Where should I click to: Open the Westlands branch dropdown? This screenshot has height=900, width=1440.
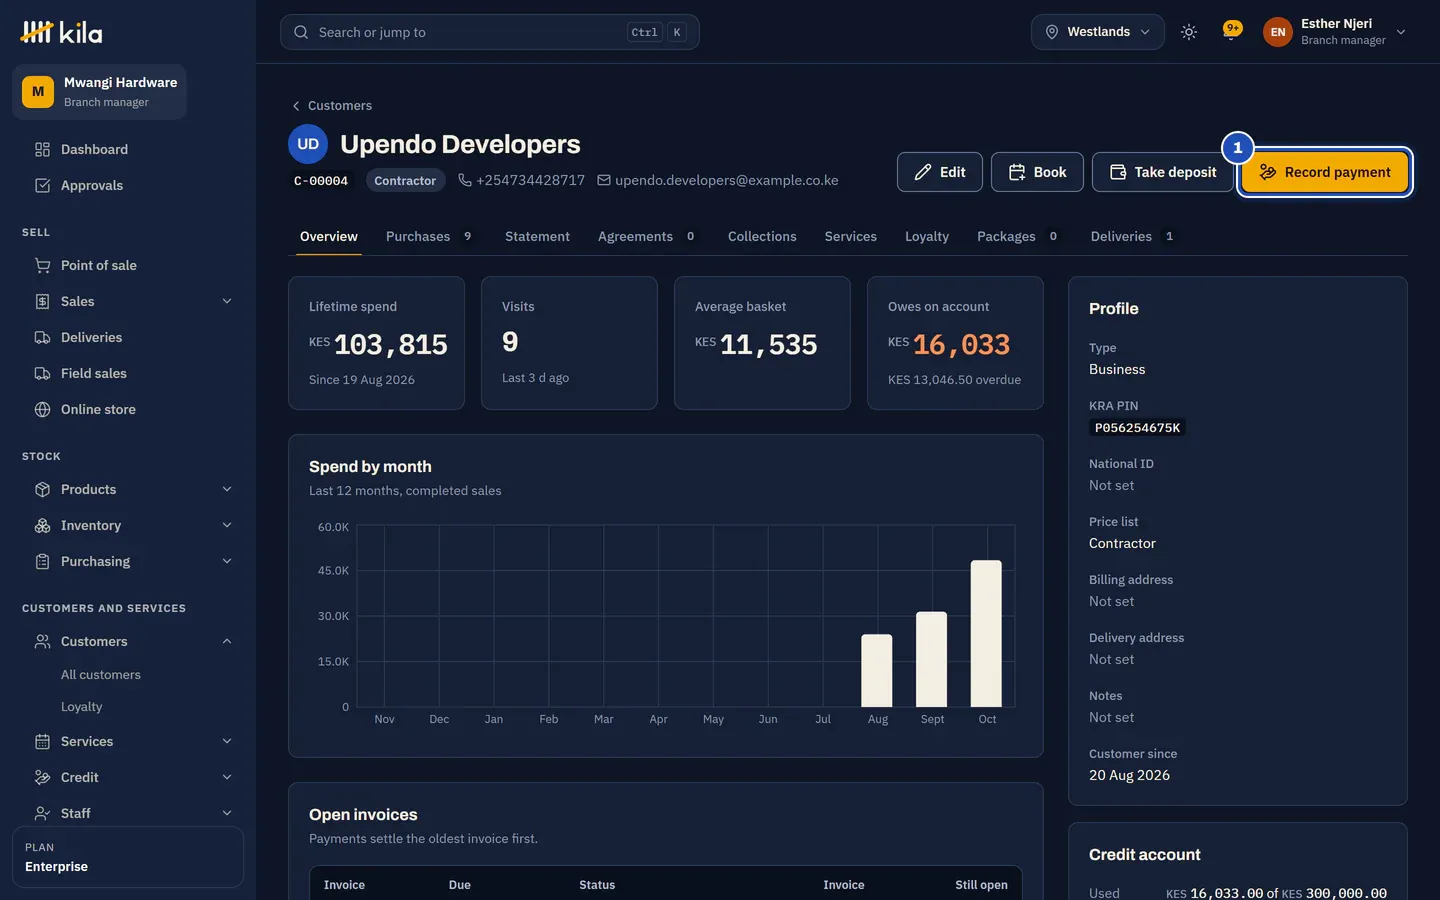pos(1098,32)
